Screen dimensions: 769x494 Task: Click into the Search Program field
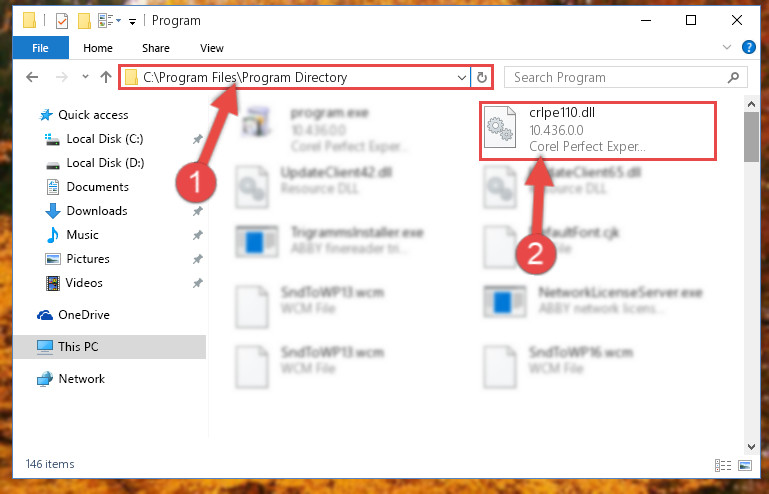[x=616, y=78]
